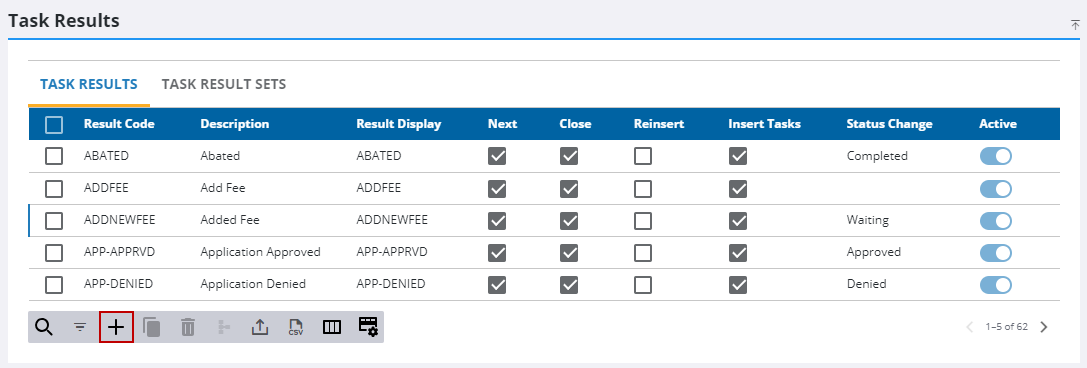Uncheck Close for the ABATED row

(x=569, y=157)
